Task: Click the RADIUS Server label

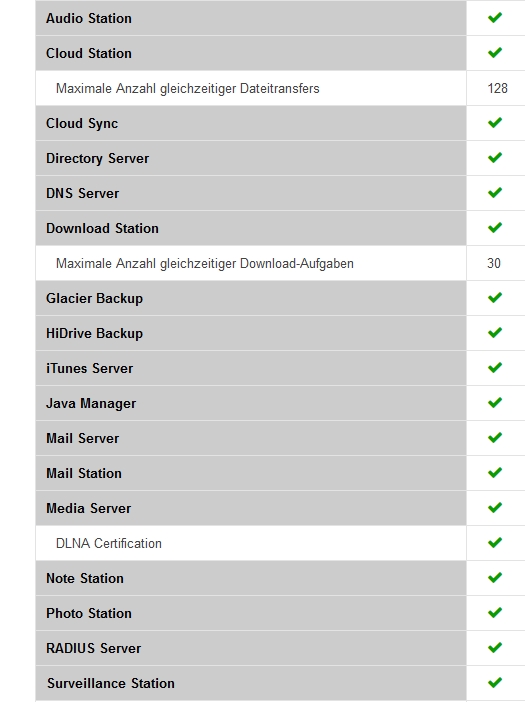Action: point(94,648)
